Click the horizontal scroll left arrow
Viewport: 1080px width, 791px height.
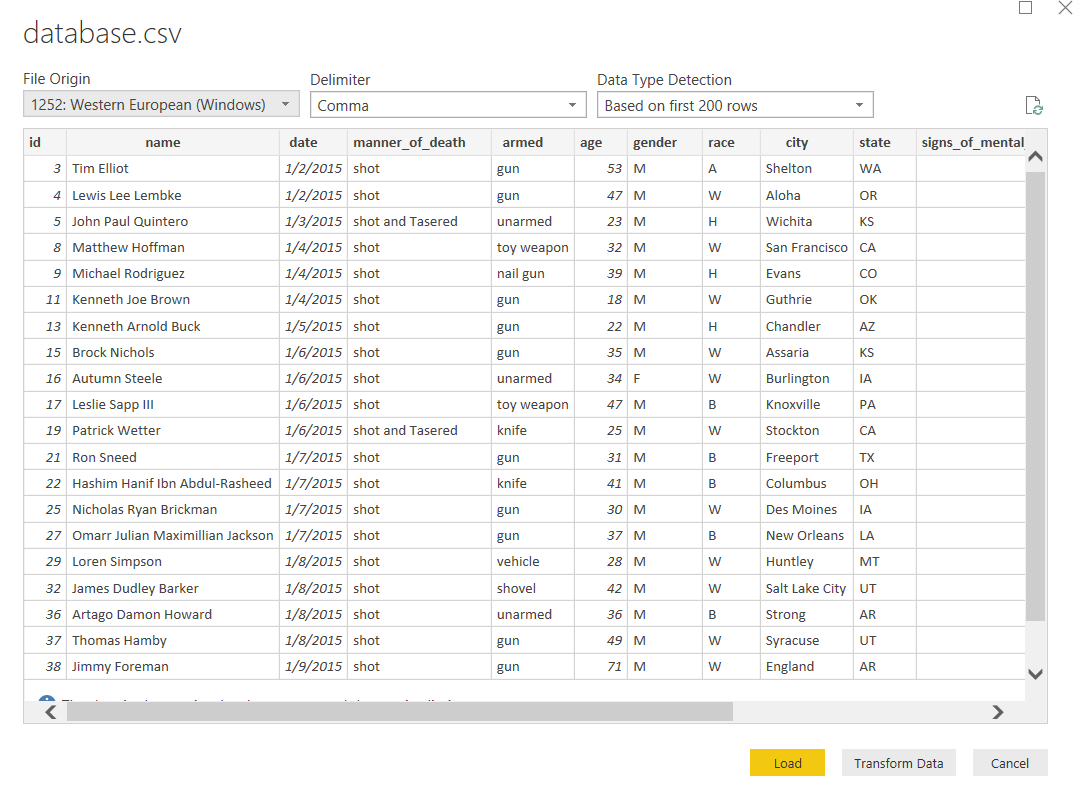[50, 712]
